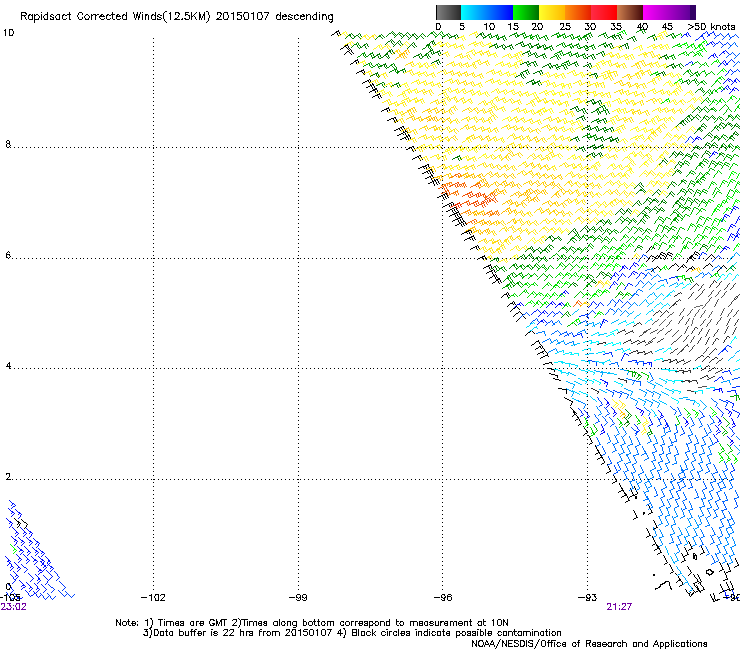Screen dimensions: 740x650
Task: Select the cyan 5-10 knots legend swatch
Action: point(474,12)
